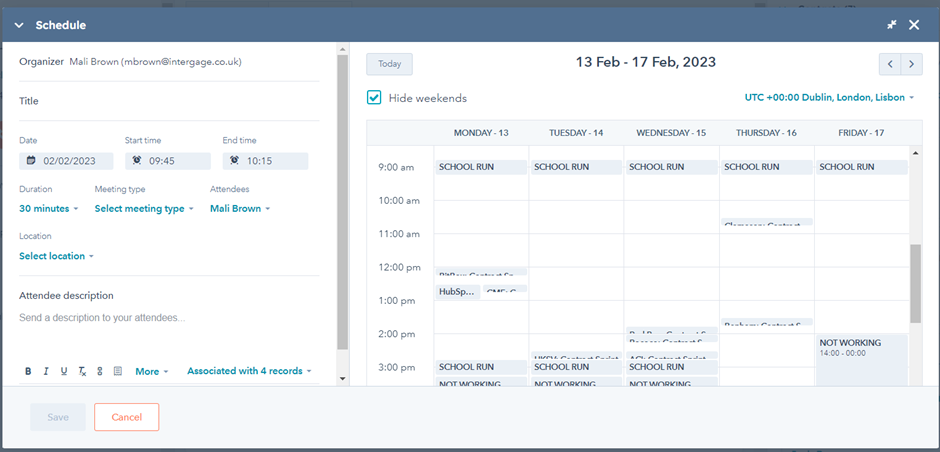Open Select meeting type dropdown
The image size is (940, 452).
click(x=144, y=209)
